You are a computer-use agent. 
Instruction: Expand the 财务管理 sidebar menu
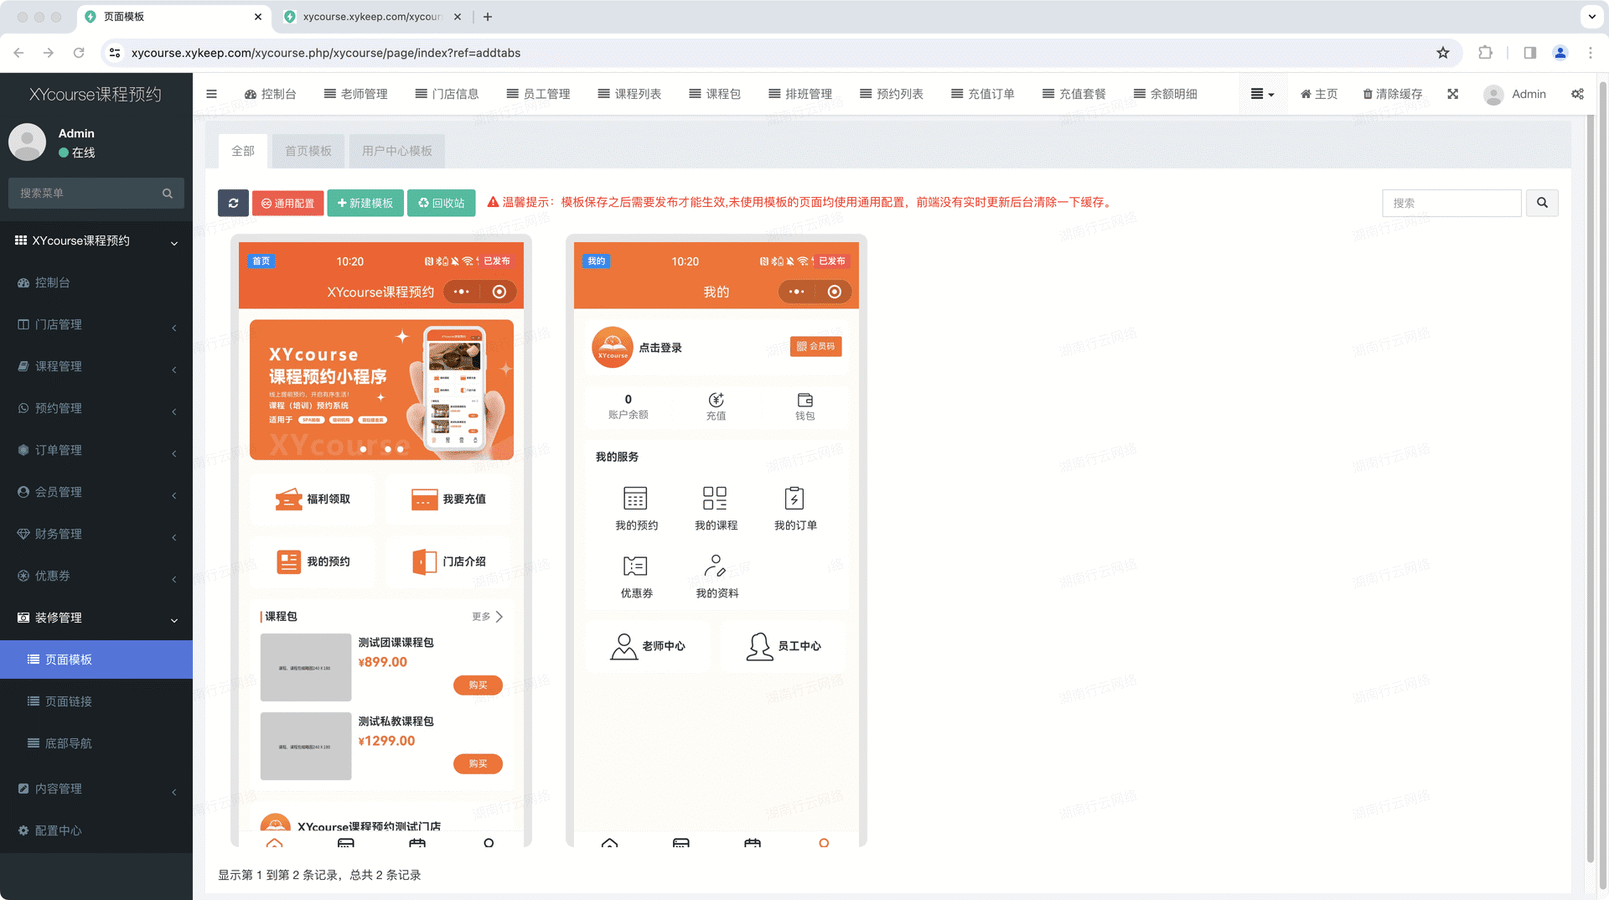pyautogui.click(x=96, y=534)
